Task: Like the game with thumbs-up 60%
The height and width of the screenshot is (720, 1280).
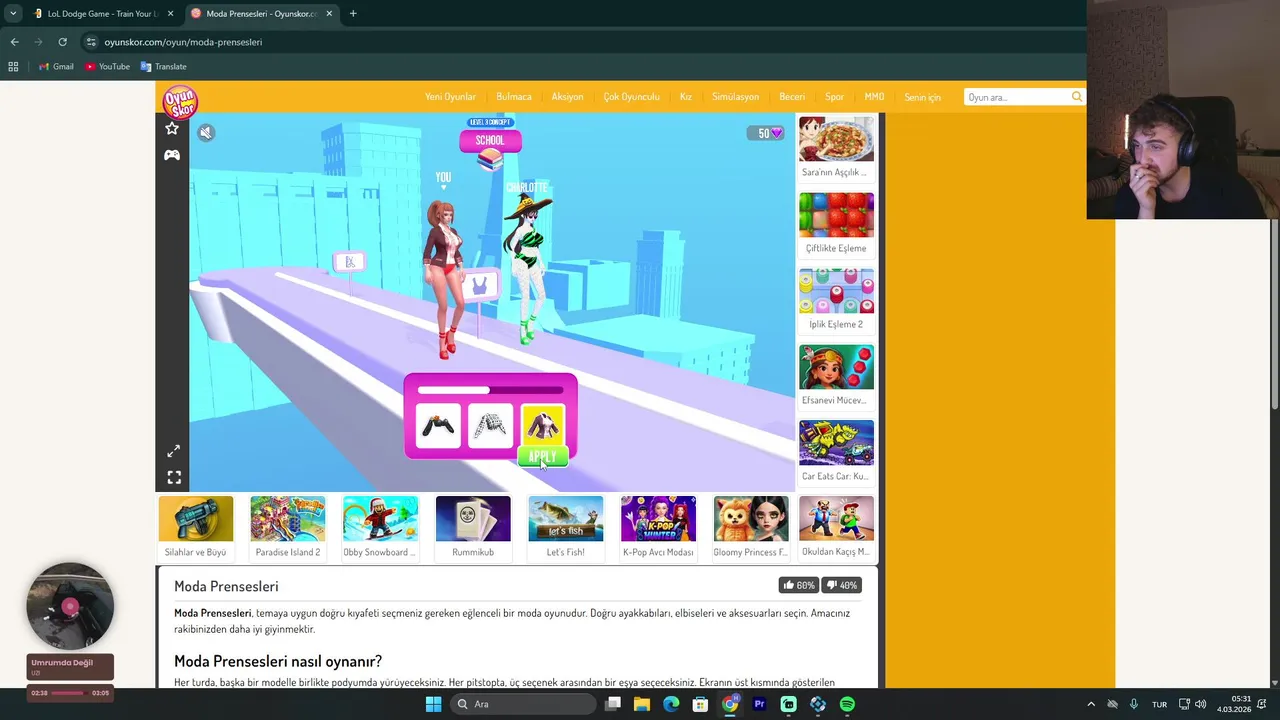Action: [799, 585]
